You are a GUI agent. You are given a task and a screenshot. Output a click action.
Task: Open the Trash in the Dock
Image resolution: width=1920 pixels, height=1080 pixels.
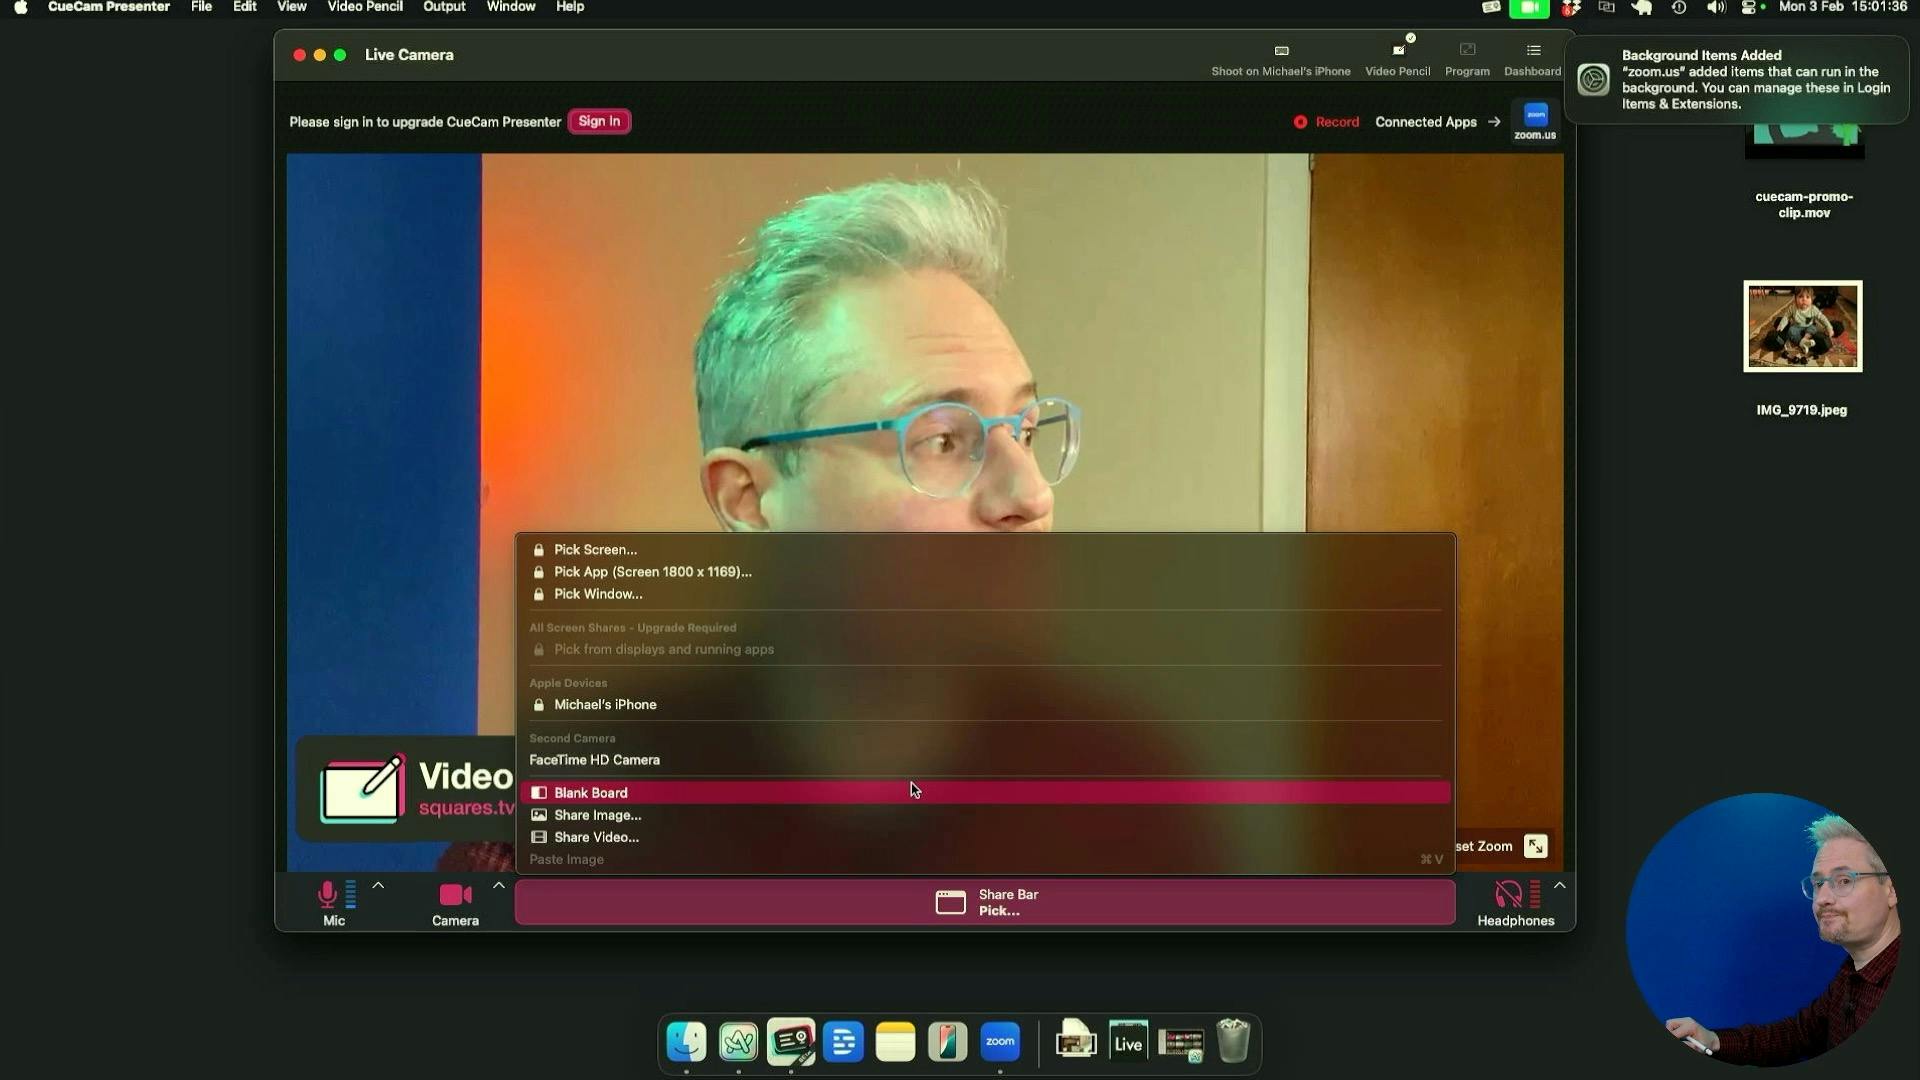pos(1233,1041)
